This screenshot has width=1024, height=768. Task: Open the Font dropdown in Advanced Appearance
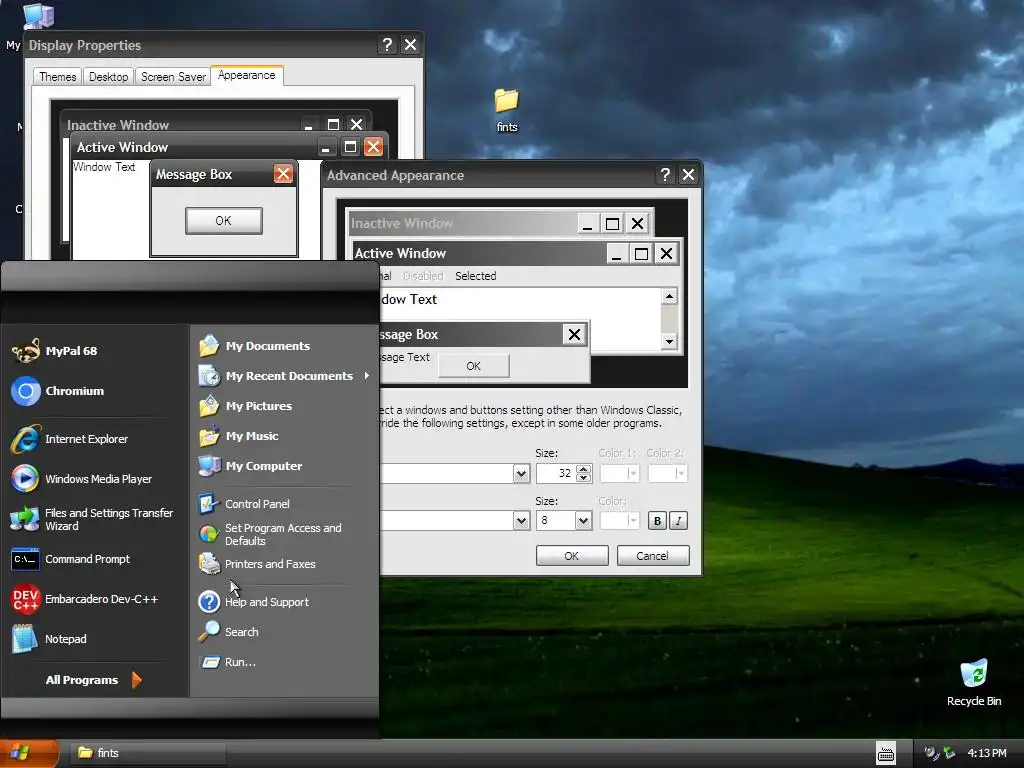[521, 520]
